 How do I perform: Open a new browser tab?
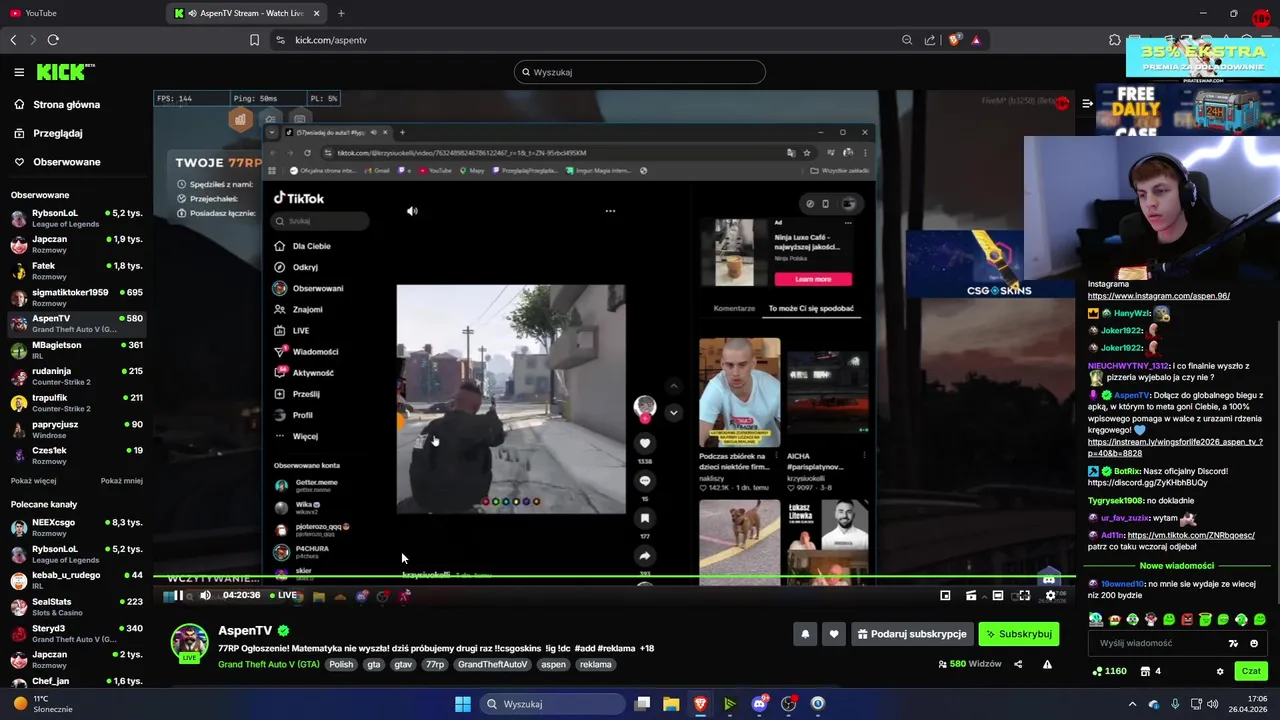(341, 13)
